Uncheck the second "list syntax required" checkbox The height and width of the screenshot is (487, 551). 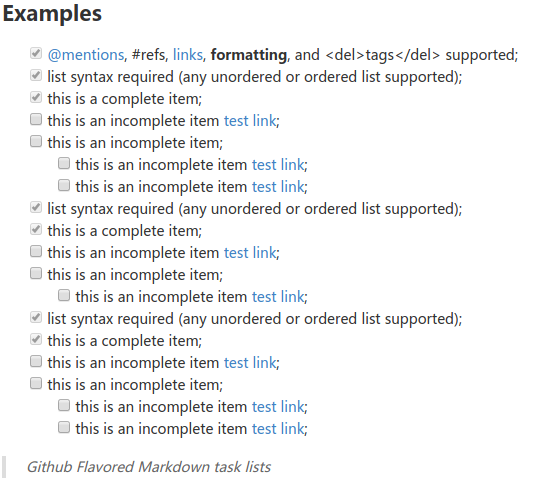tap(36, 207)
